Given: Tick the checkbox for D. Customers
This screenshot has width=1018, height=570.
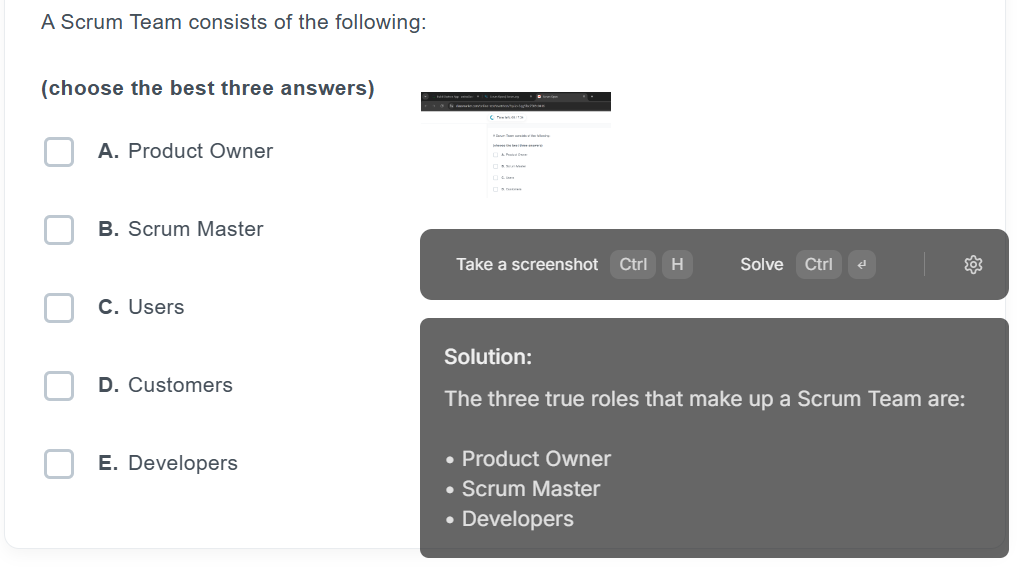Looking at the screenshot, I should click(59, 386).
